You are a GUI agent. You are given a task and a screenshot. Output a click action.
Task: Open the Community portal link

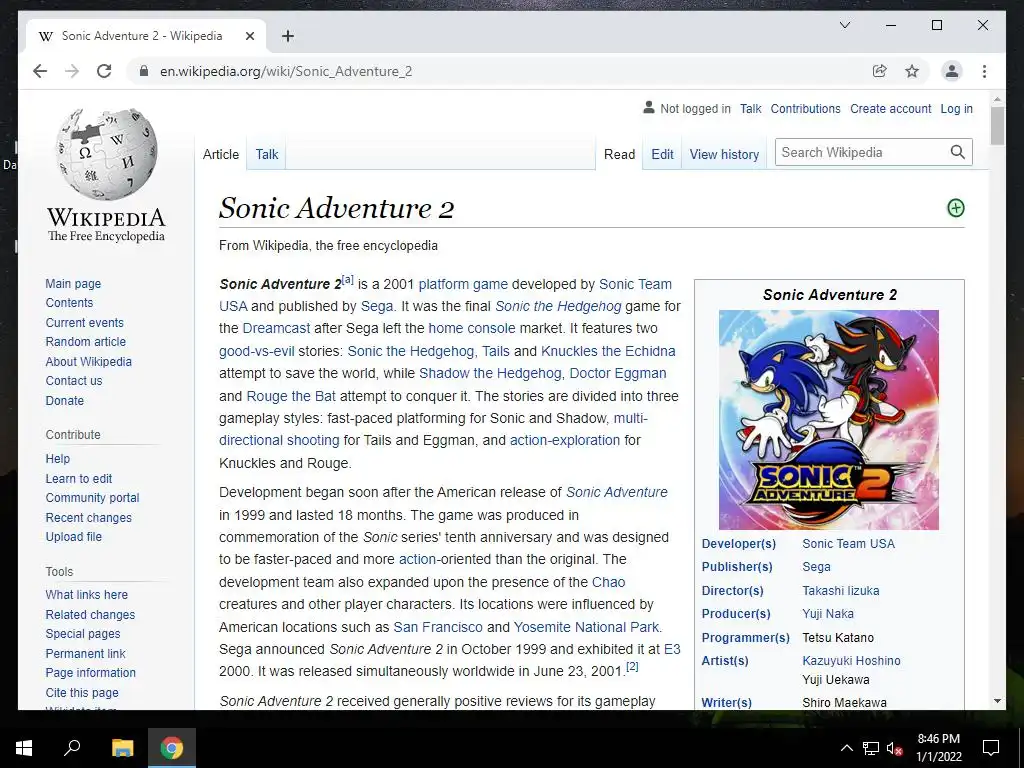point(92,497)
